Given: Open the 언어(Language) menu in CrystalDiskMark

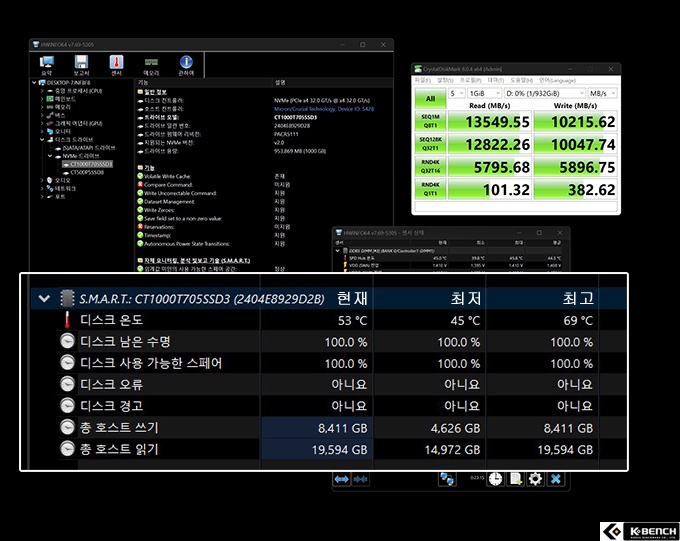Looking at the screenshot, I should click(557, 80).
